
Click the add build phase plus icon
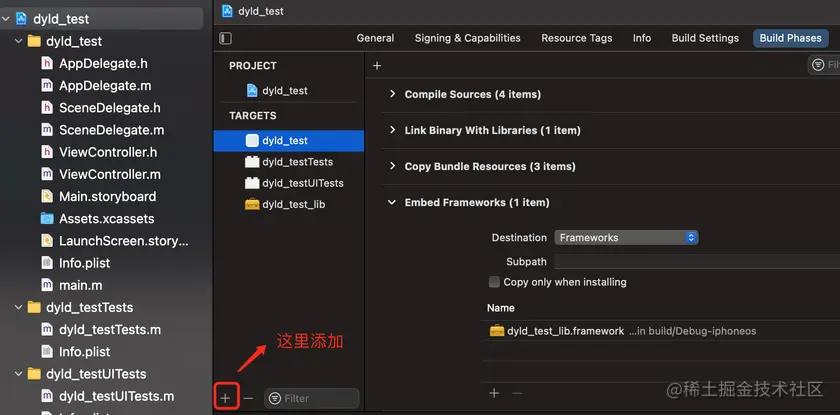(x=377, y=65)
